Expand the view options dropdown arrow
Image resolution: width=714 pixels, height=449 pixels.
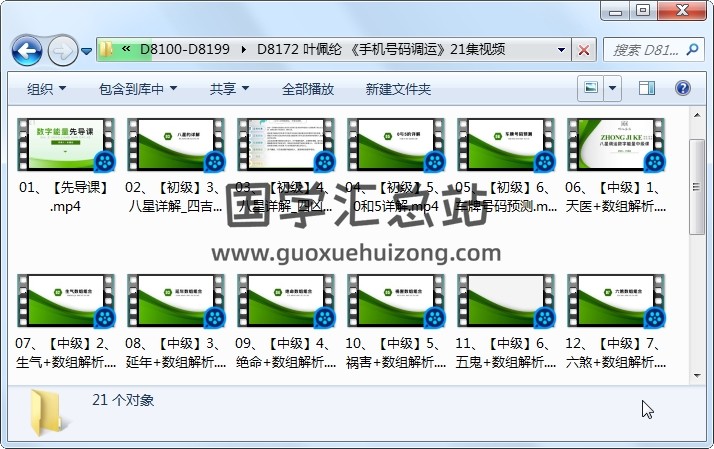coord(613,88)
